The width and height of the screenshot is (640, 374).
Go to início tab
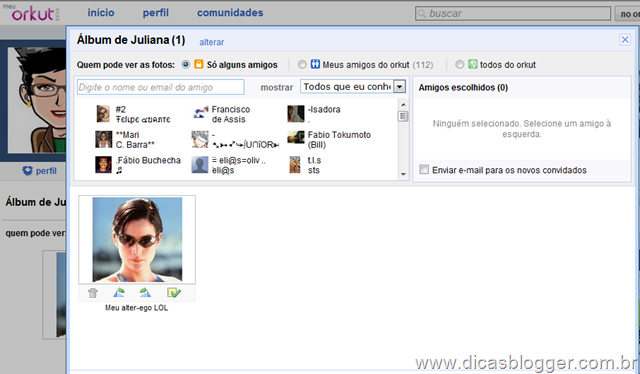point(101,13)
